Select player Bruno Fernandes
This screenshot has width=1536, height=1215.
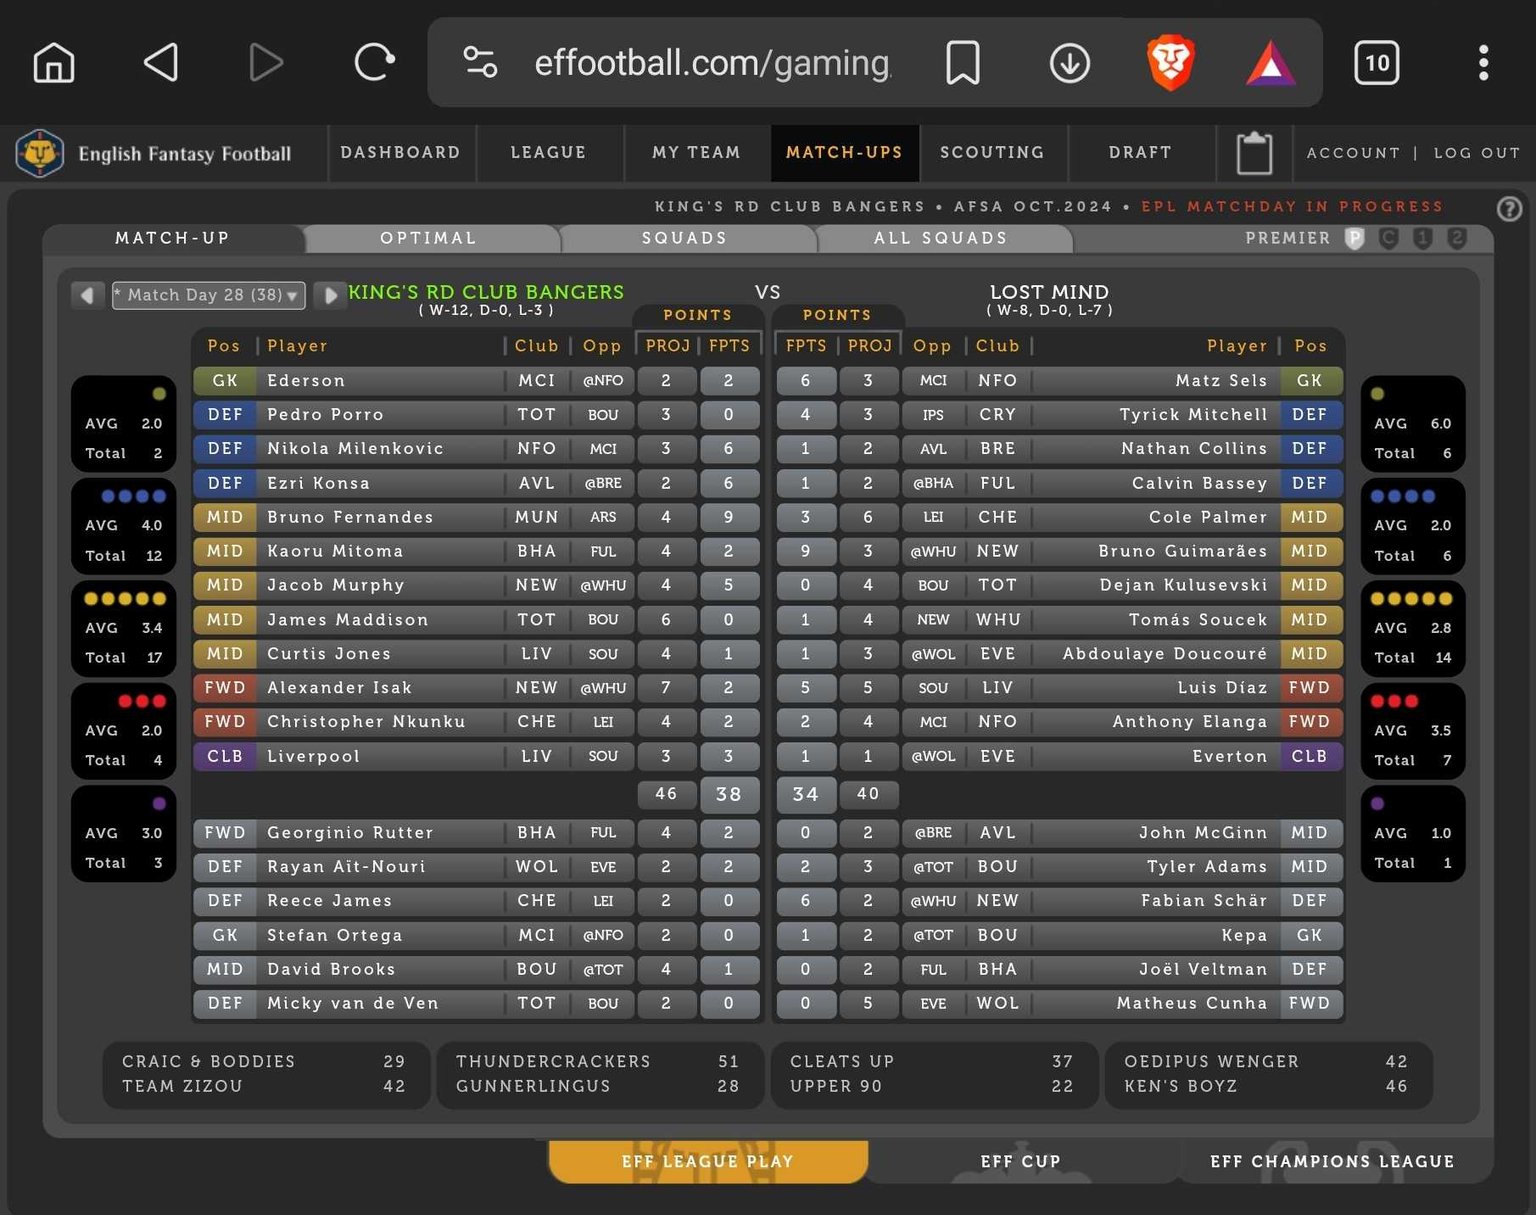point(350,517)
